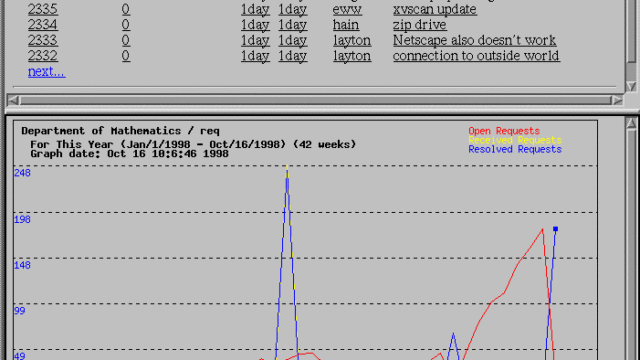
Task: Follow the 'next...' link
Action: pyautogui.click(x=47, y=71)
